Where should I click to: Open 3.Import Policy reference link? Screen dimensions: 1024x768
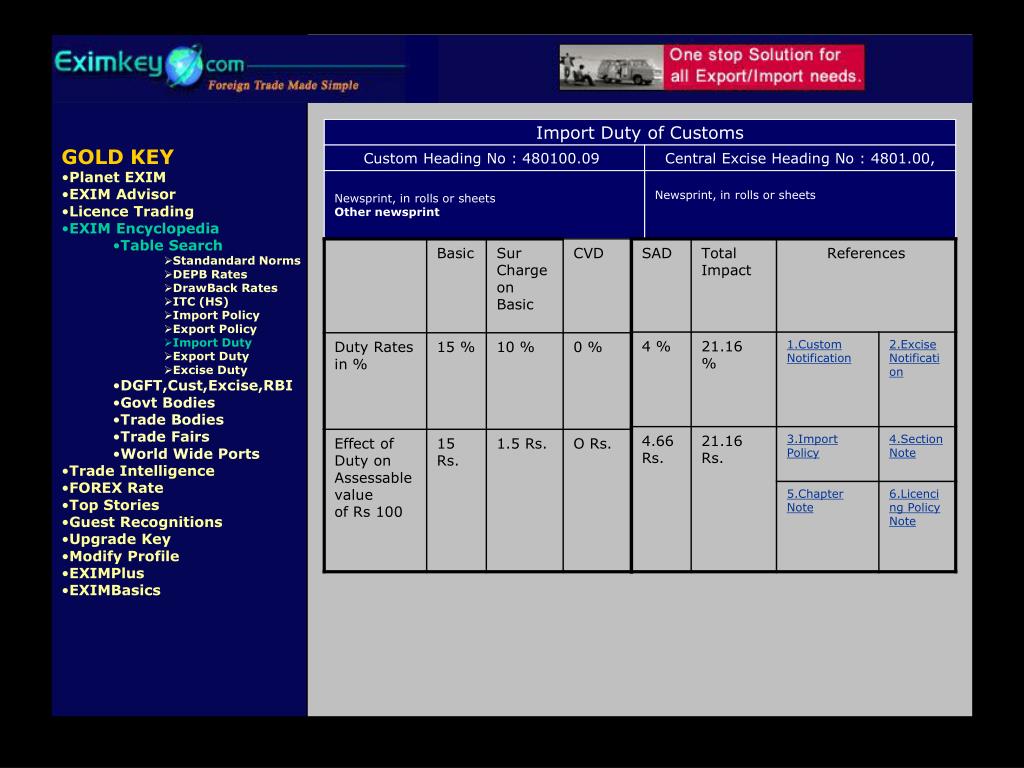(812, 446)
